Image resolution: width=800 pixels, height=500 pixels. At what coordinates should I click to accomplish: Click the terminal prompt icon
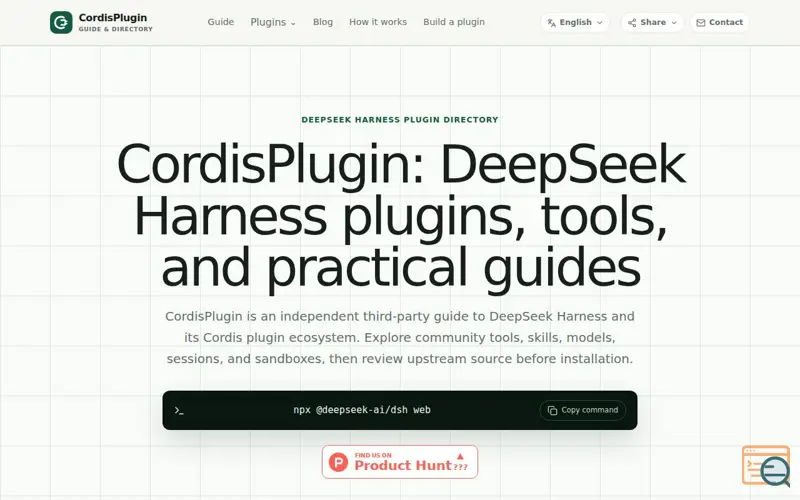coord(179,410)
